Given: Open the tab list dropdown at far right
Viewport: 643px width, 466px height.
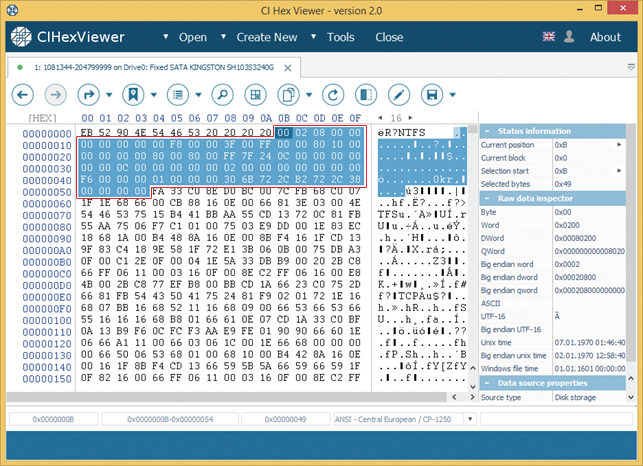Looking at the screenshot, I should tap(631, 67).
